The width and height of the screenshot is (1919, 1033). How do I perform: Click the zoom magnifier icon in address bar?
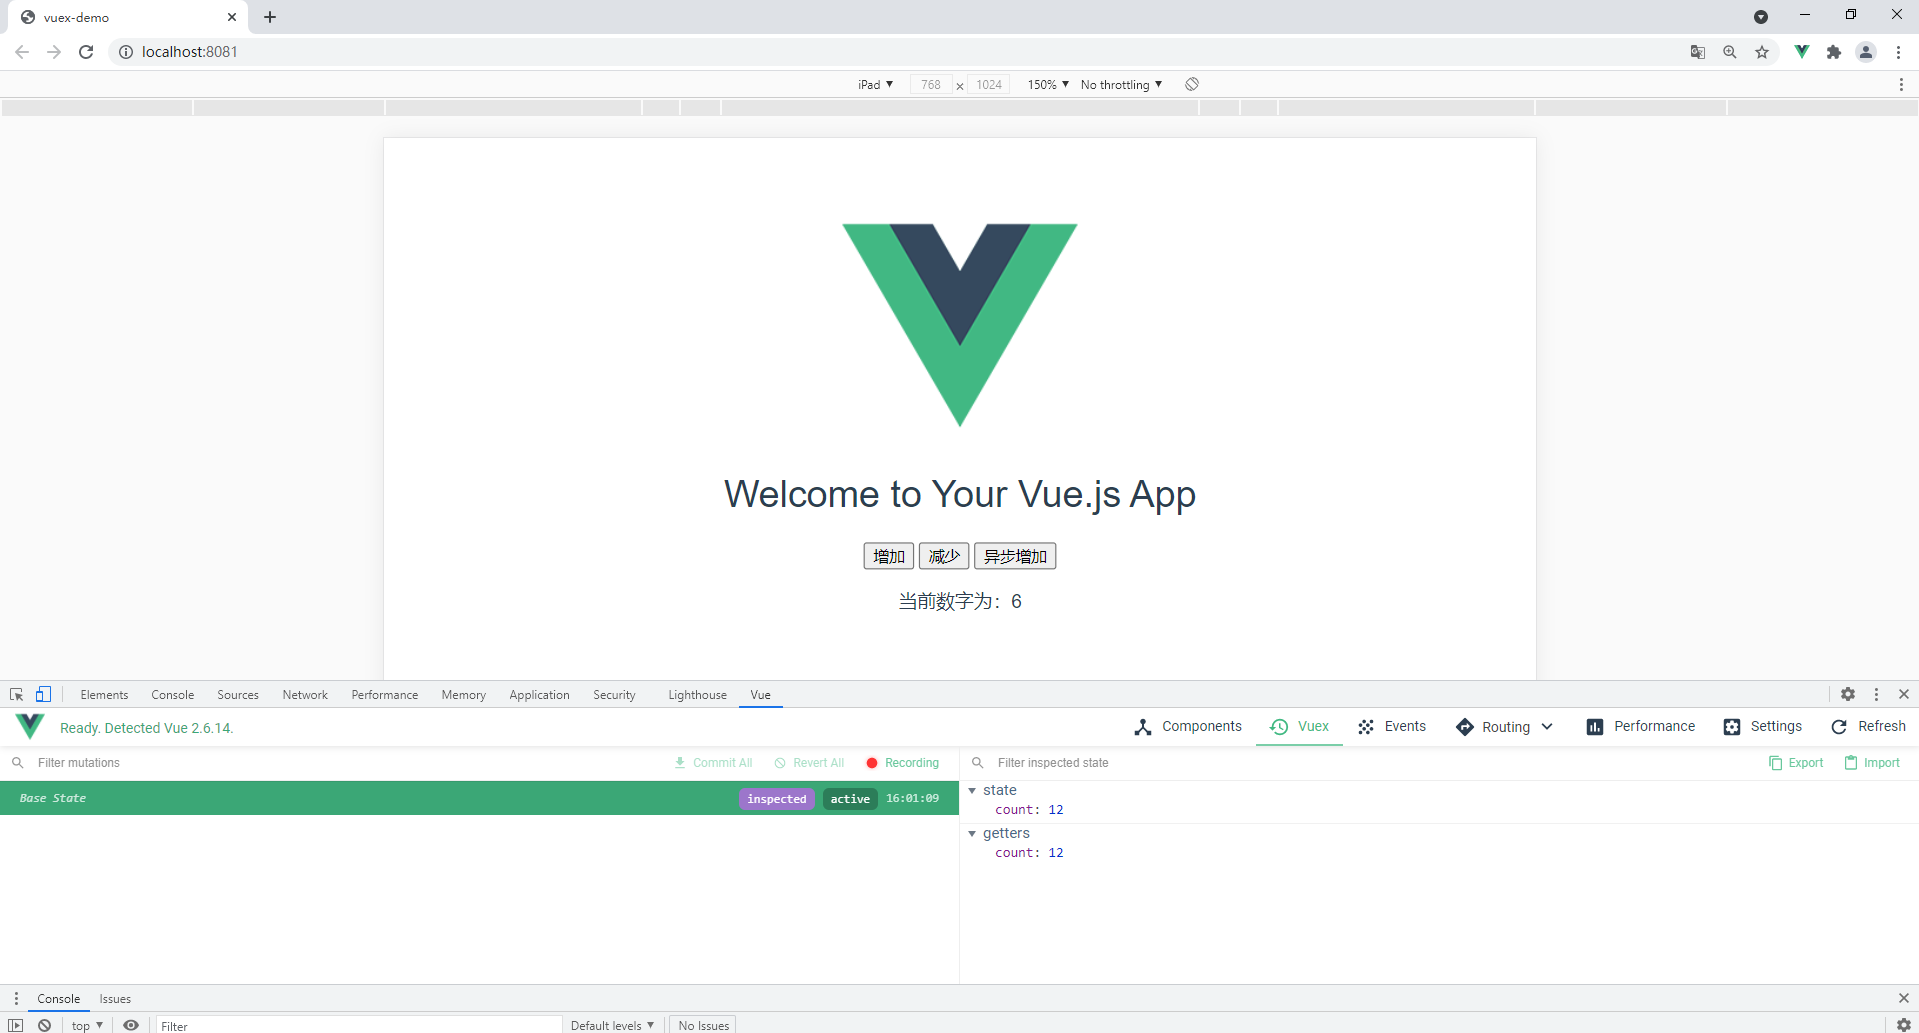click(x=1730, y=52)
